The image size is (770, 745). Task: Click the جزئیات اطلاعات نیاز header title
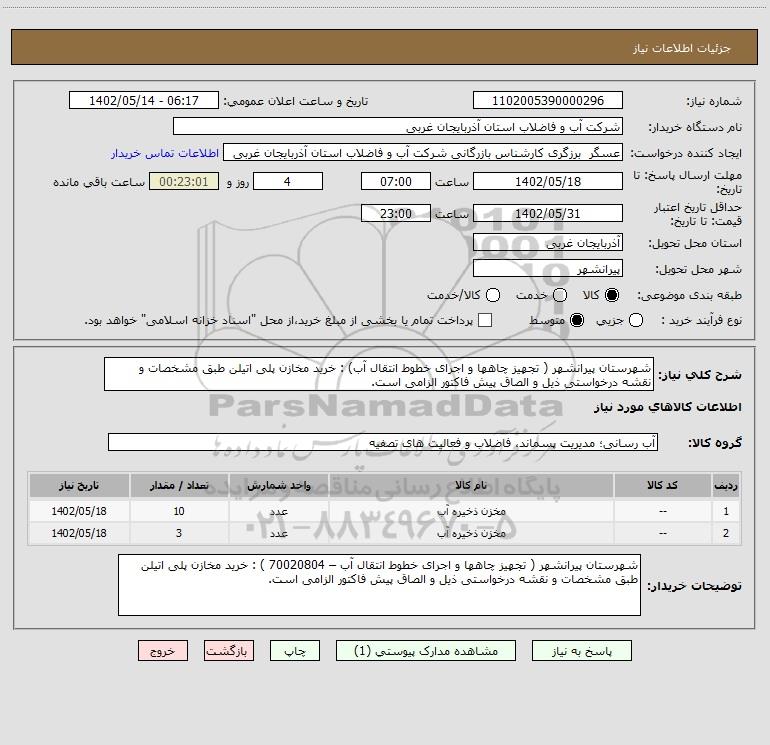(x=681, y=48)
